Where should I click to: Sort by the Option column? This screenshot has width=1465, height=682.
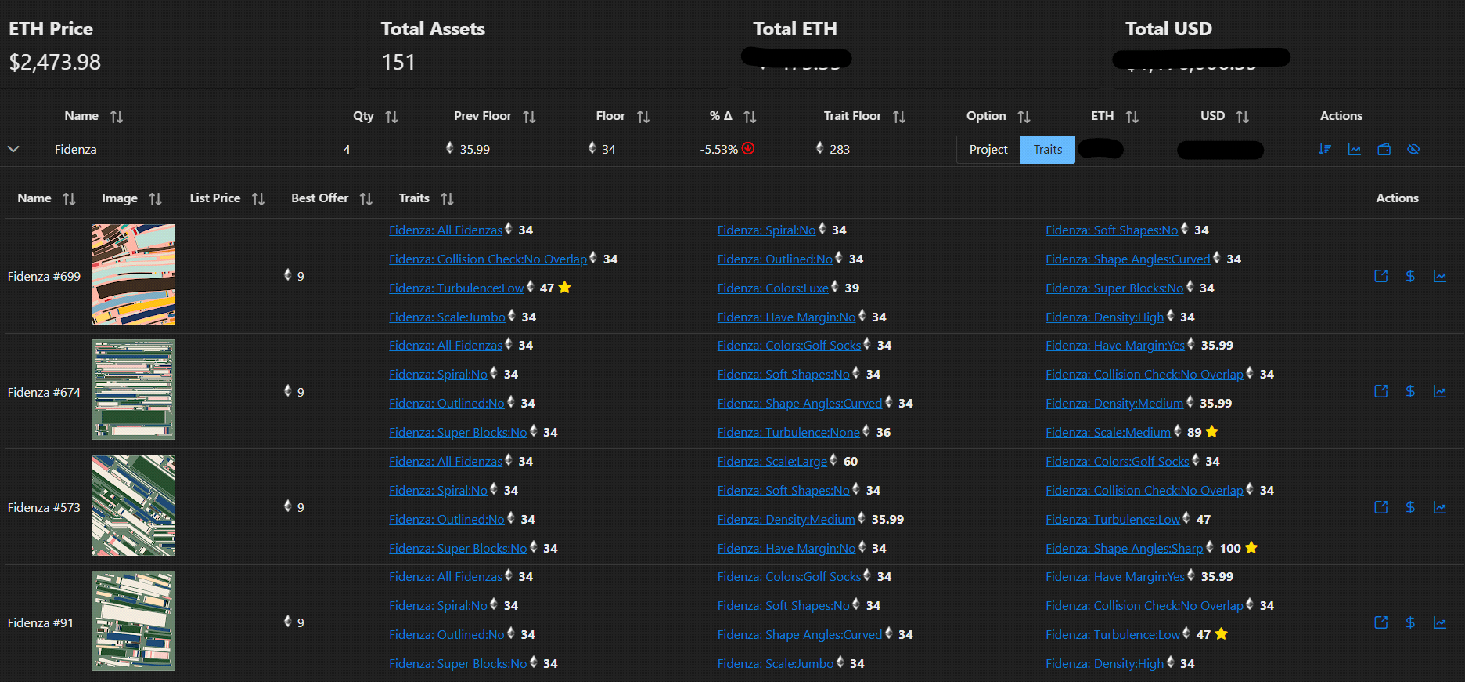1024,117
